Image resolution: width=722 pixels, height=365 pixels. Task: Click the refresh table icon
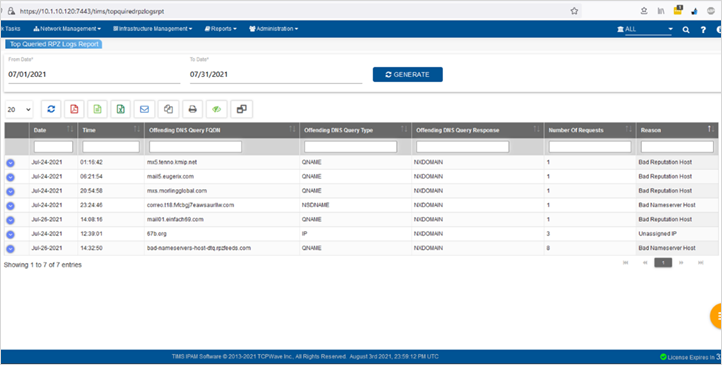click(51, 109)
